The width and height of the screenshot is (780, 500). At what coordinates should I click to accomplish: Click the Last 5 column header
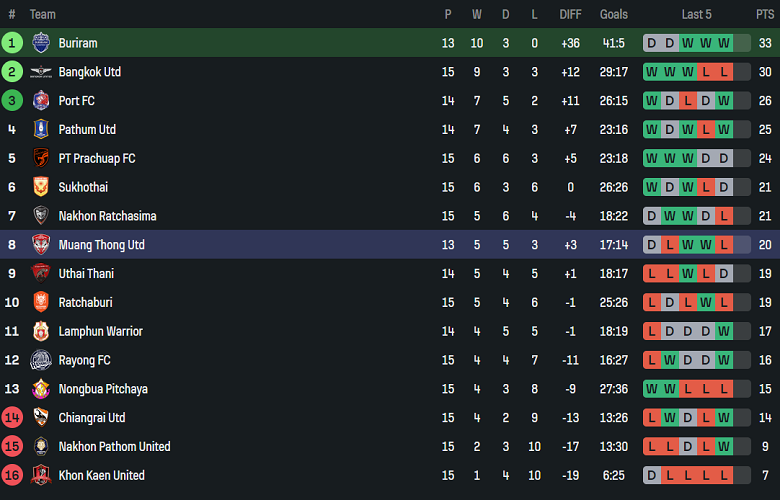[x=697, y=14]
